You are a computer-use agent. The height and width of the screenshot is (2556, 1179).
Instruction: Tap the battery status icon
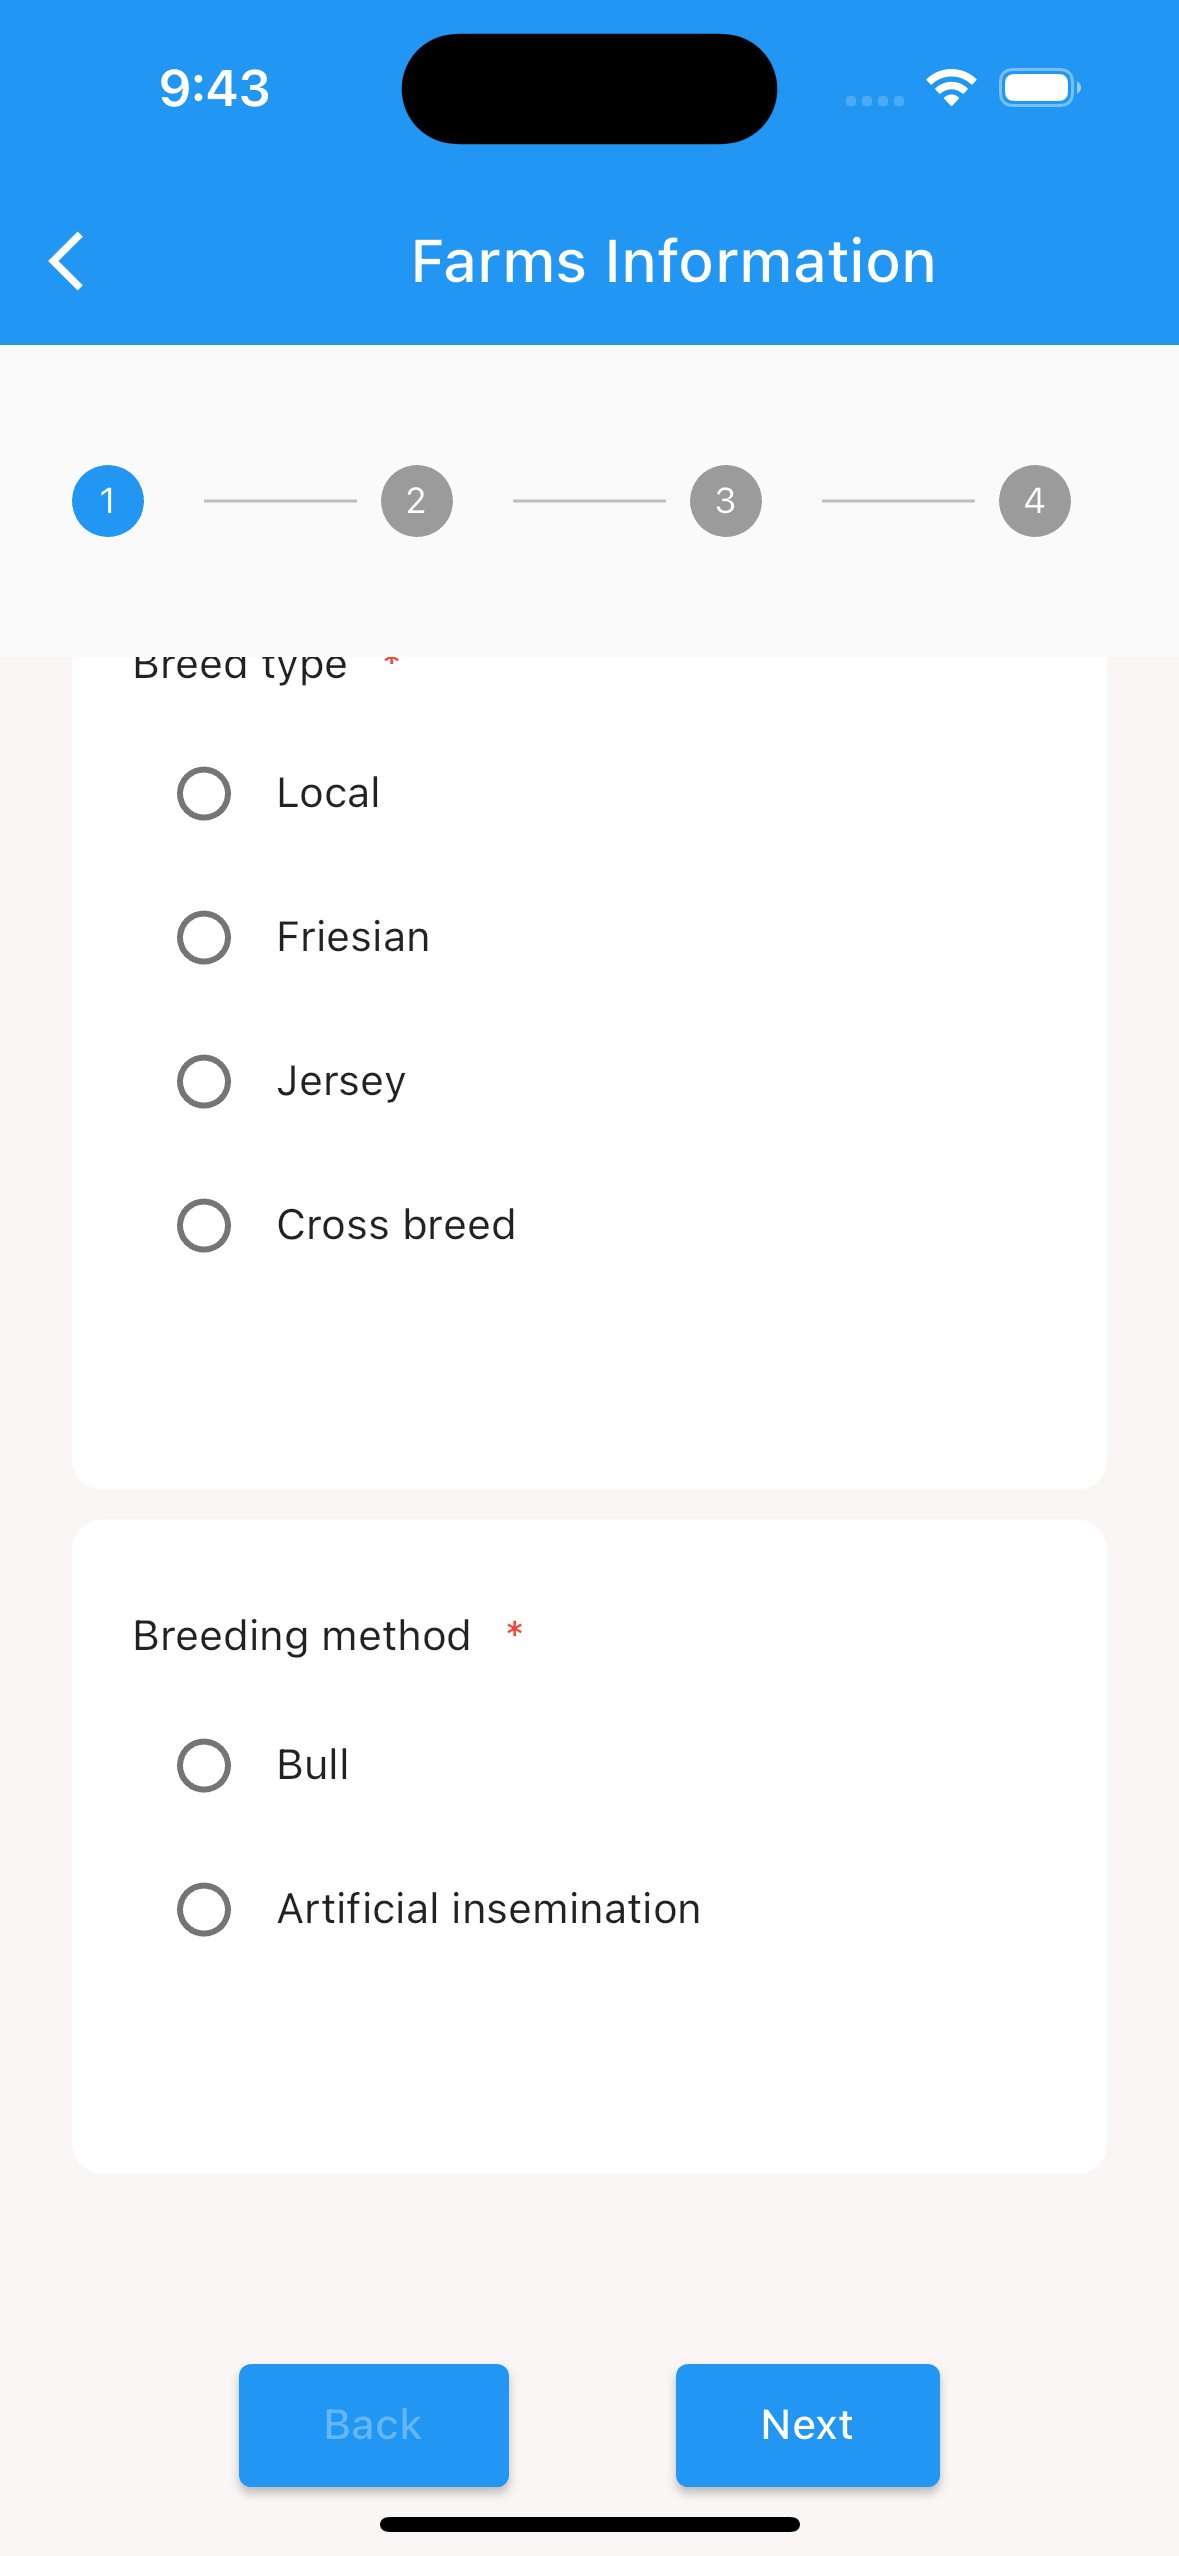1039,88
